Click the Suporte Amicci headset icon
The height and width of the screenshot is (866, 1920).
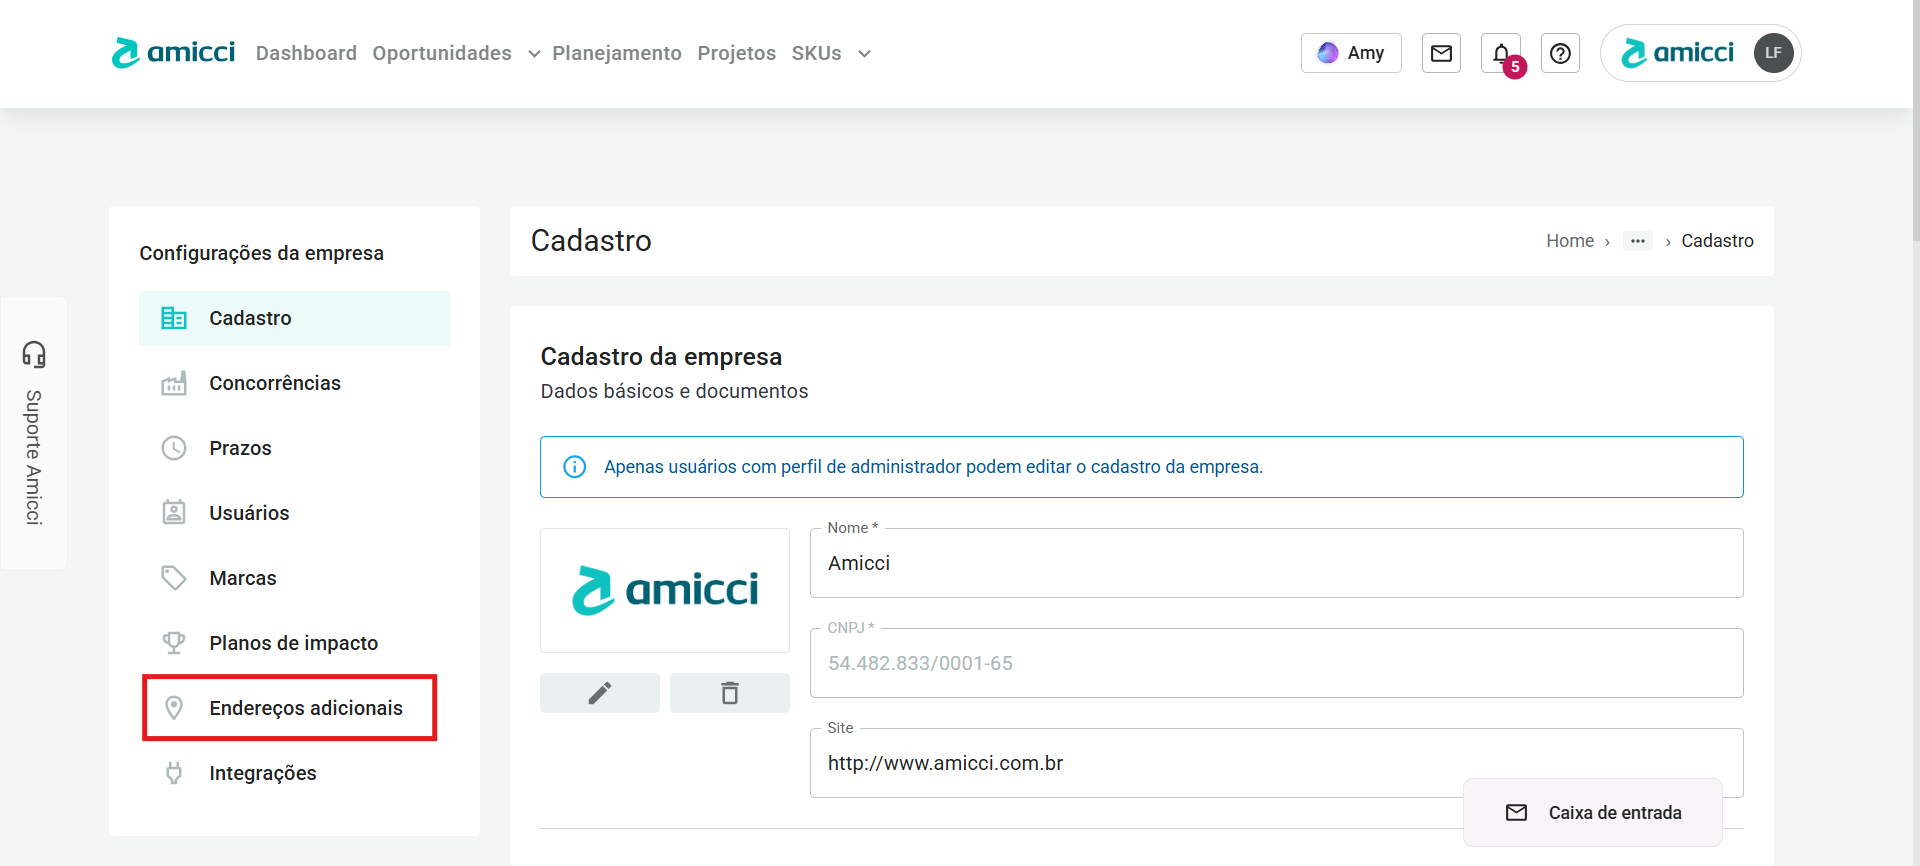pyautogui.click(x=34, y=354)
